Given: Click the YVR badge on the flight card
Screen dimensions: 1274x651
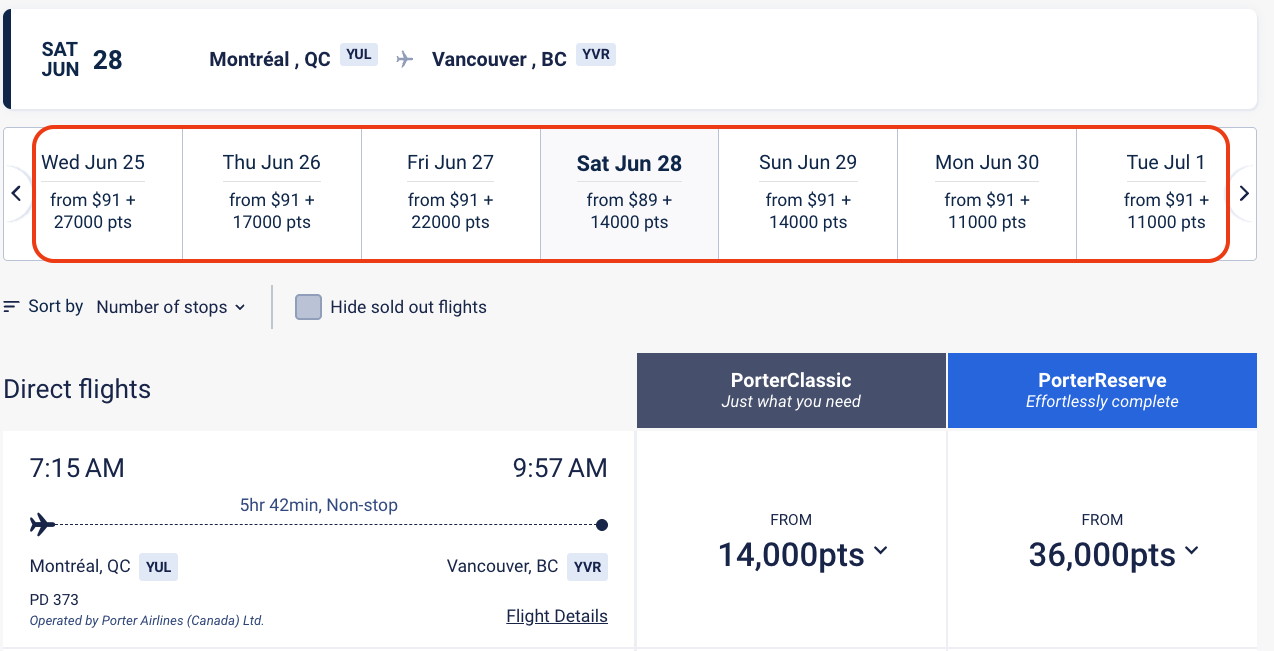Looking at the screenshot, I should point(587,567).
